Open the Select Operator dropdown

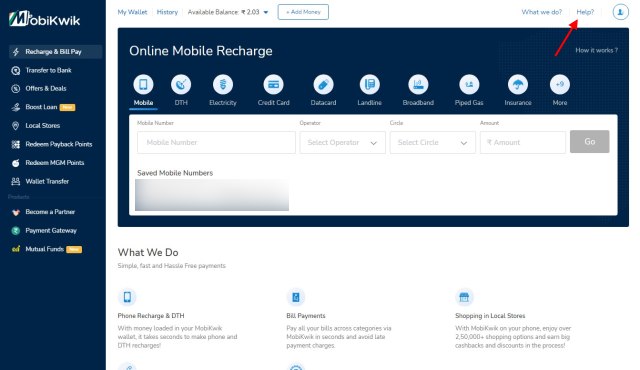[x=342, y=142]
